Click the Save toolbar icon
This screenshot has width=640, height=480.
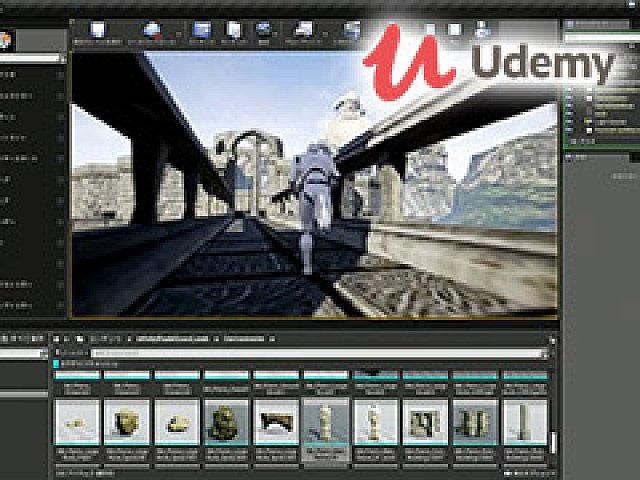click(x=98, y=30)
